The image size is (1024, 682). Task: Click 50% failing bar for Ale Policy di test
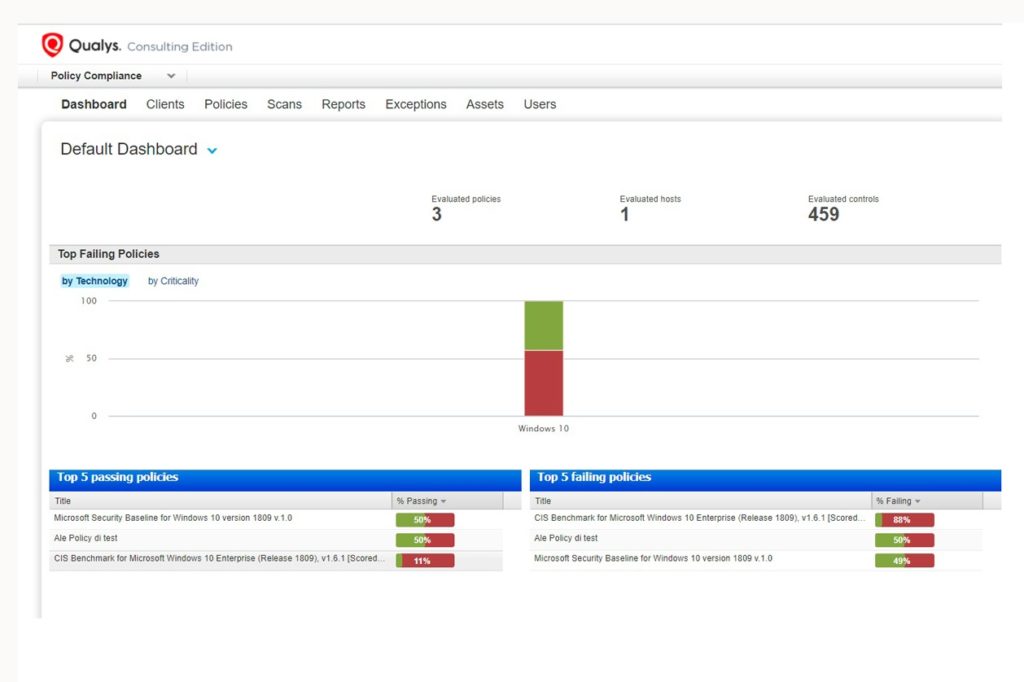click(x=904, y=540)
